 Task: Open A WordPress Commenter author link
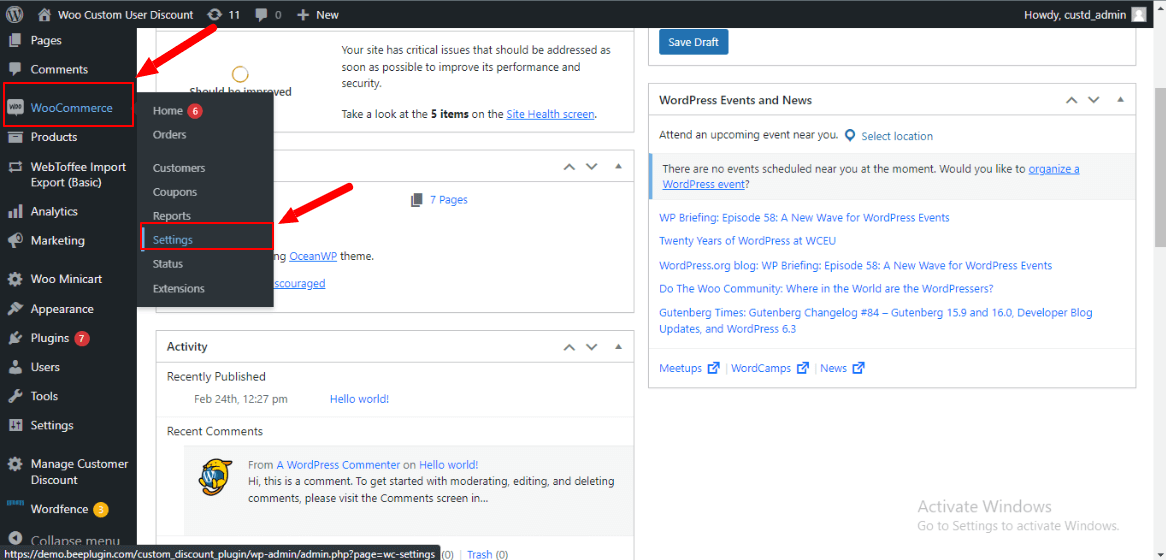point(338,465)
